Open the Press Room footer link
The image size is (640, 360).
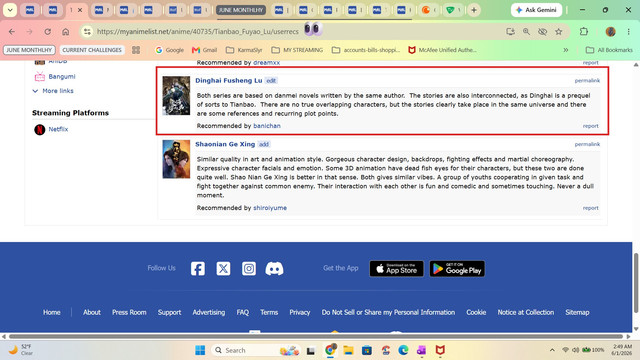(129, 312)
